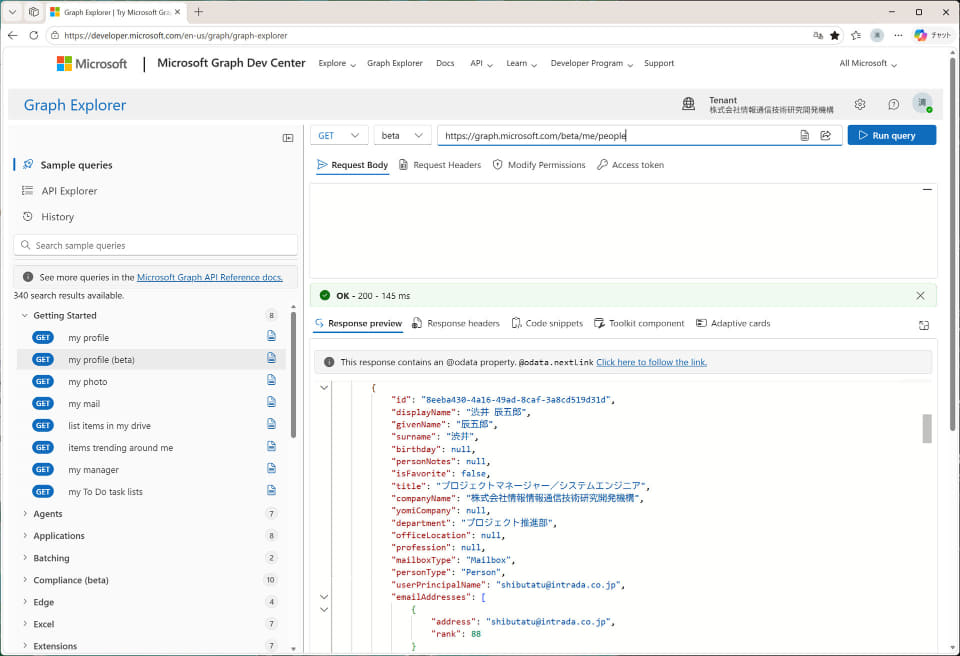Open docs icon for items trending around me

click(271, 446)
